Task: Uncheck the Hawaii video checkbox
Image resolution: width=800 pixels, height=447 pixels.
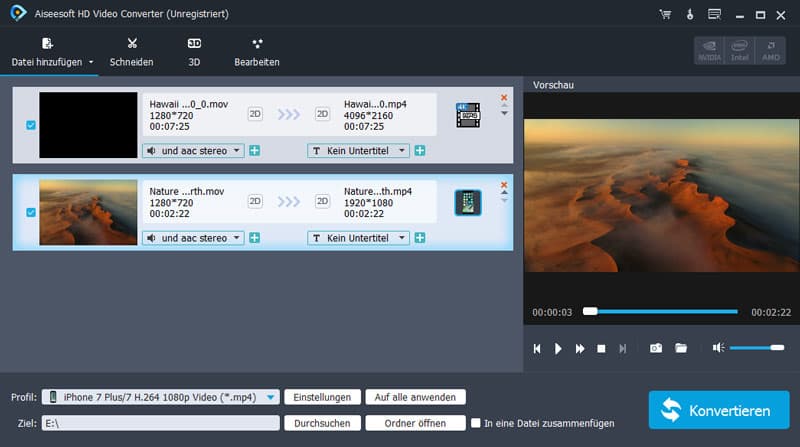Action: [31, 125]
